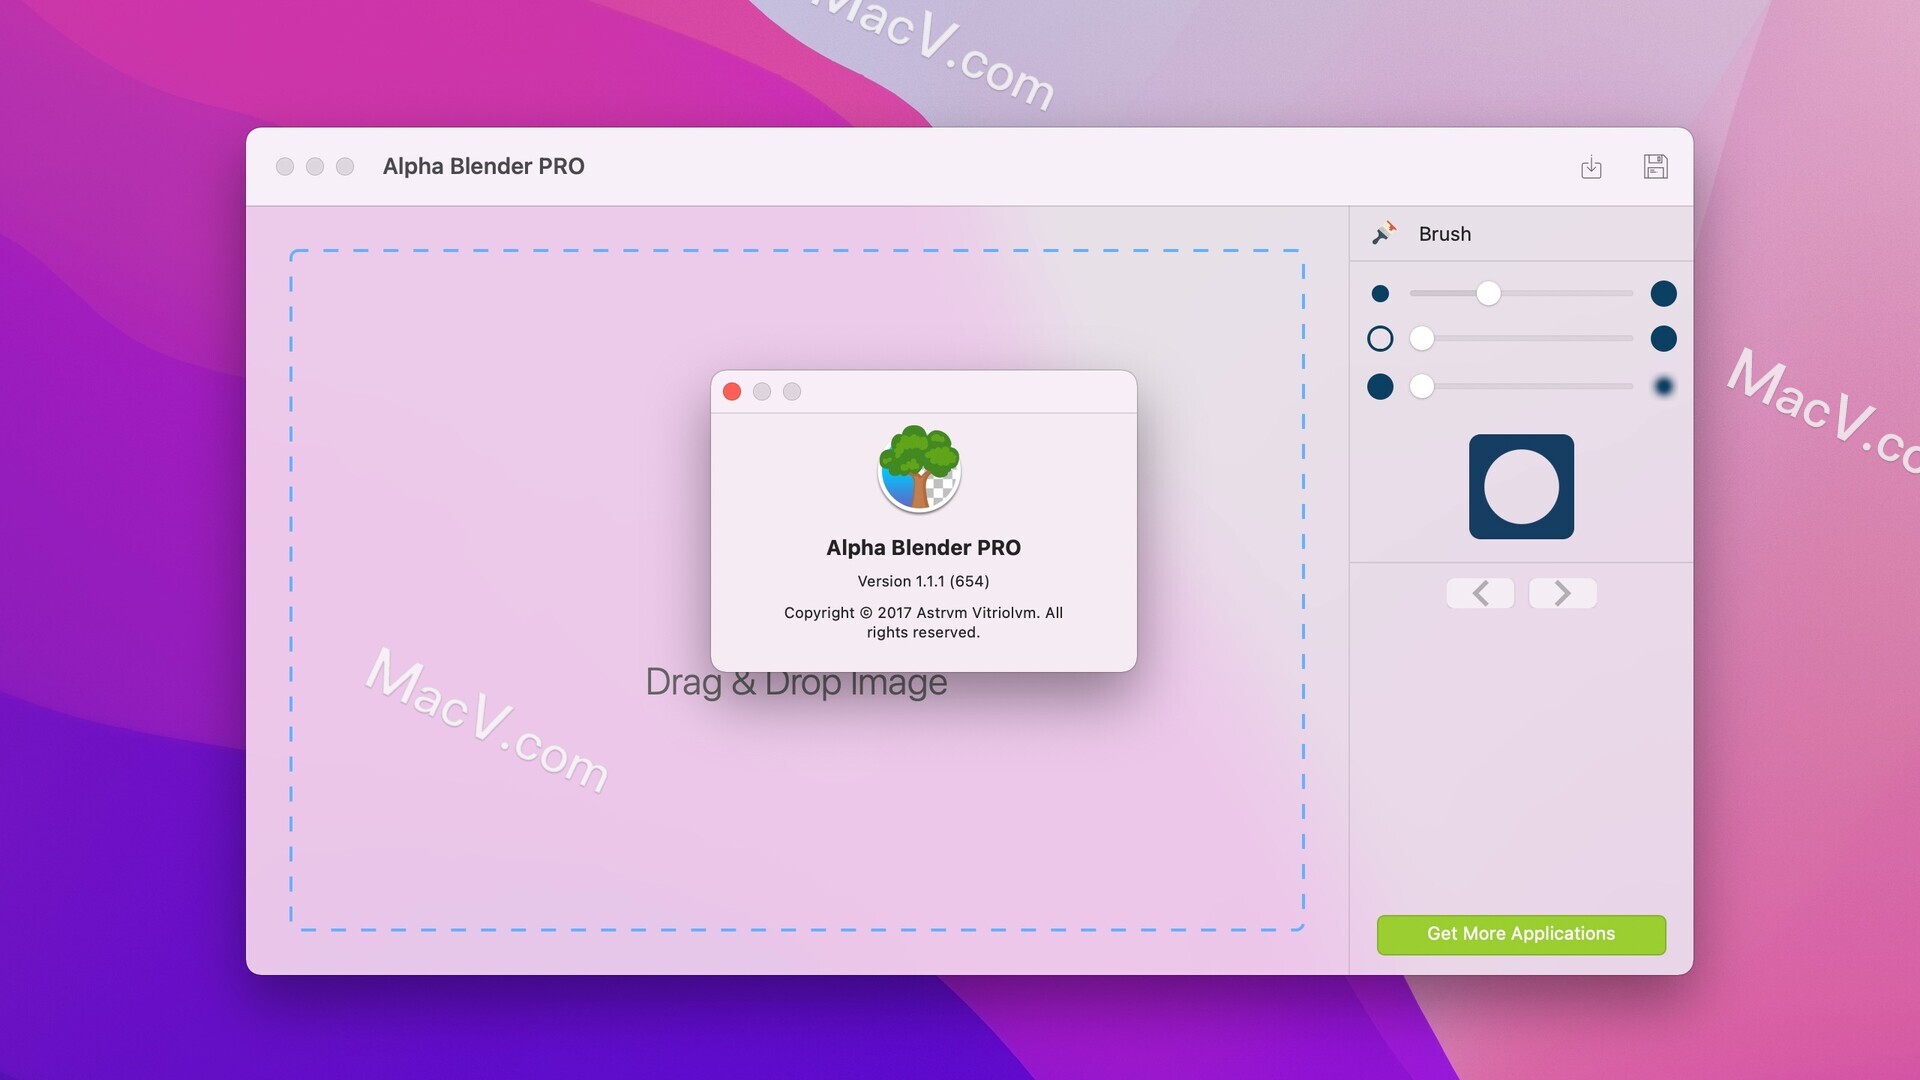Click Alpha Blender PRO name in About dialog
The image size is (1920, 1080).
coord(923,548)
